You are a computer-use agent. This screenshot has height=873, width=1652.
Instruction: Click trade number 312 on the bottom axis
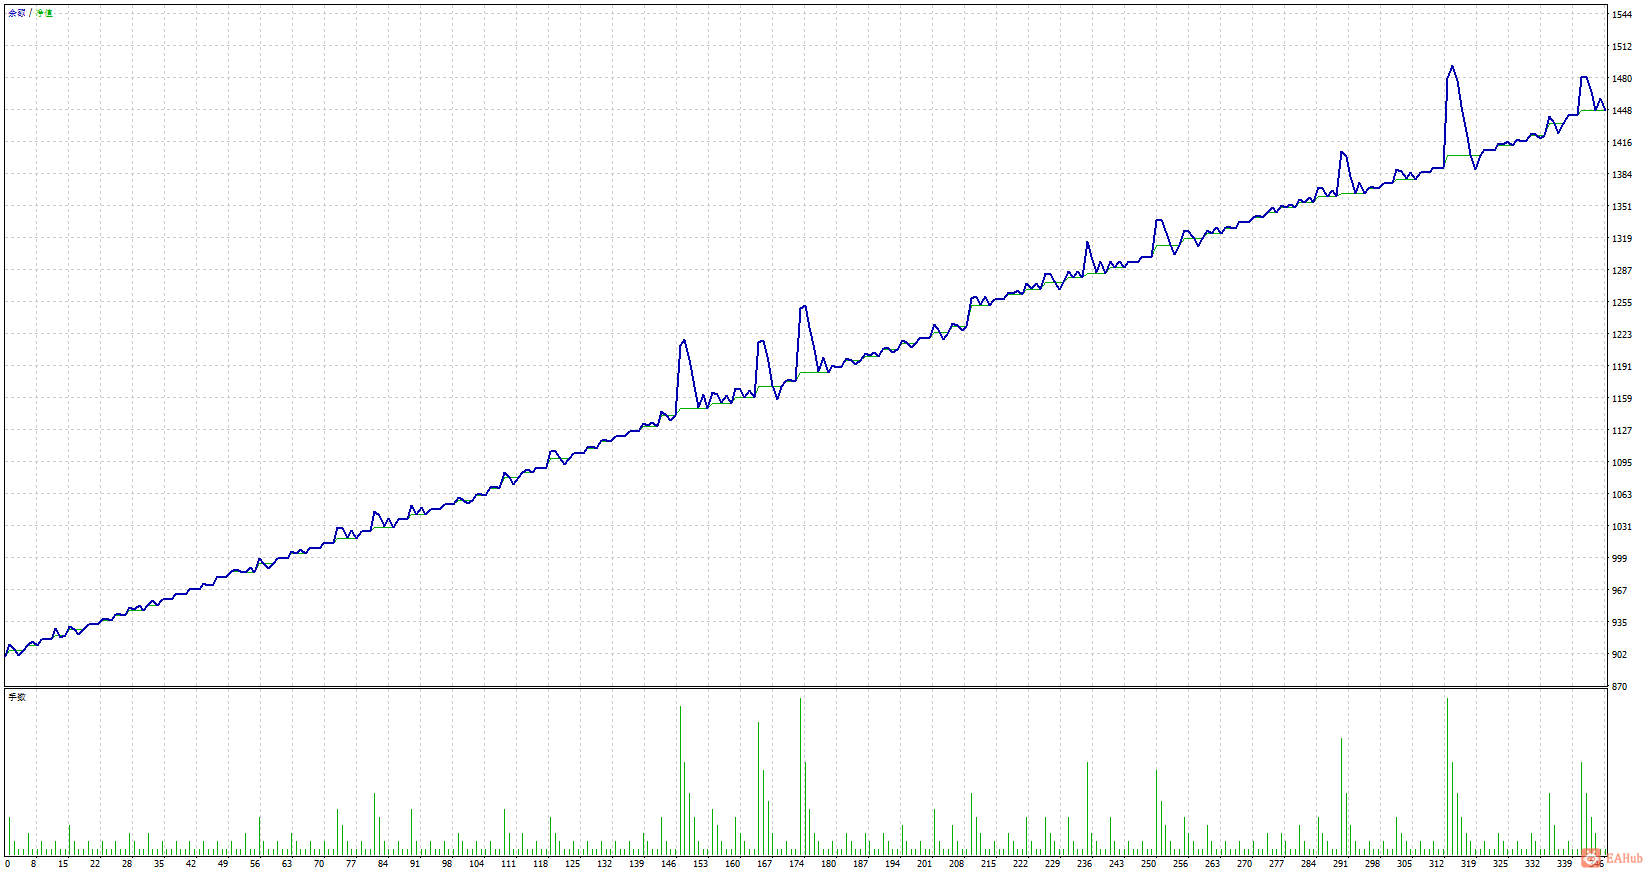pyautogui.click(x=1437, y=864)
